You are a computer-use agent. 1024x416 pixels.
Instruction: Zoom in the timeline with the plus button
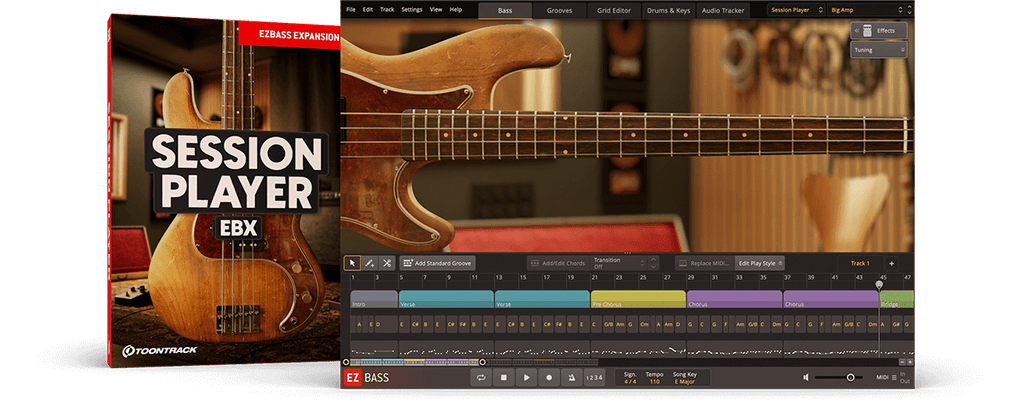point(910,362)
